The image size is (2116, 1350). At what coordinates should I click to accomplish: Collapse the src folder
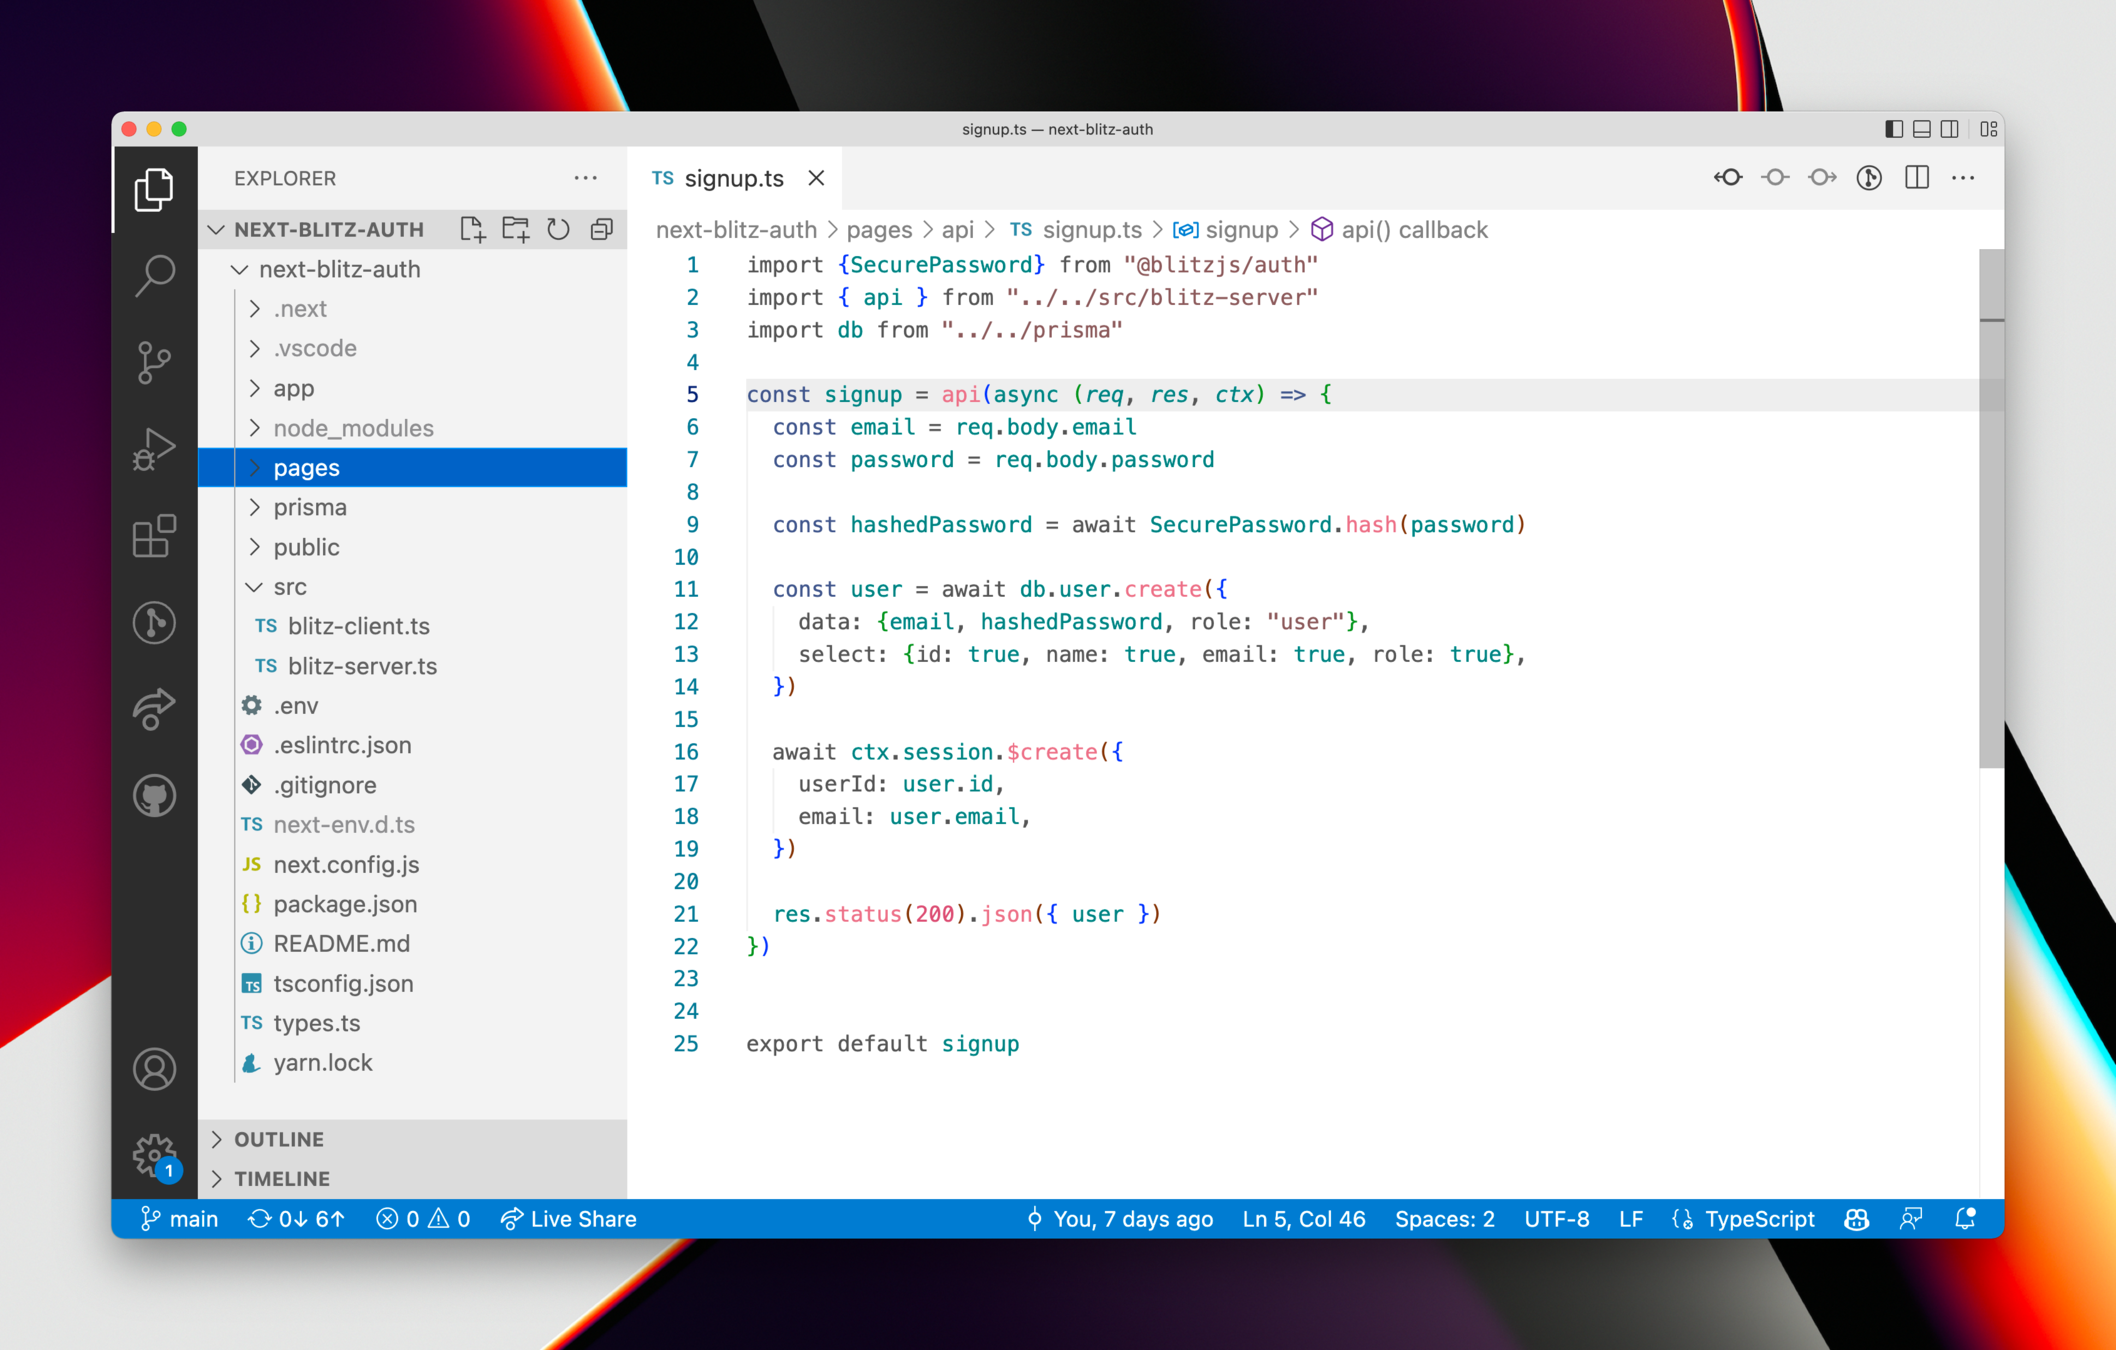click(290, 586)
